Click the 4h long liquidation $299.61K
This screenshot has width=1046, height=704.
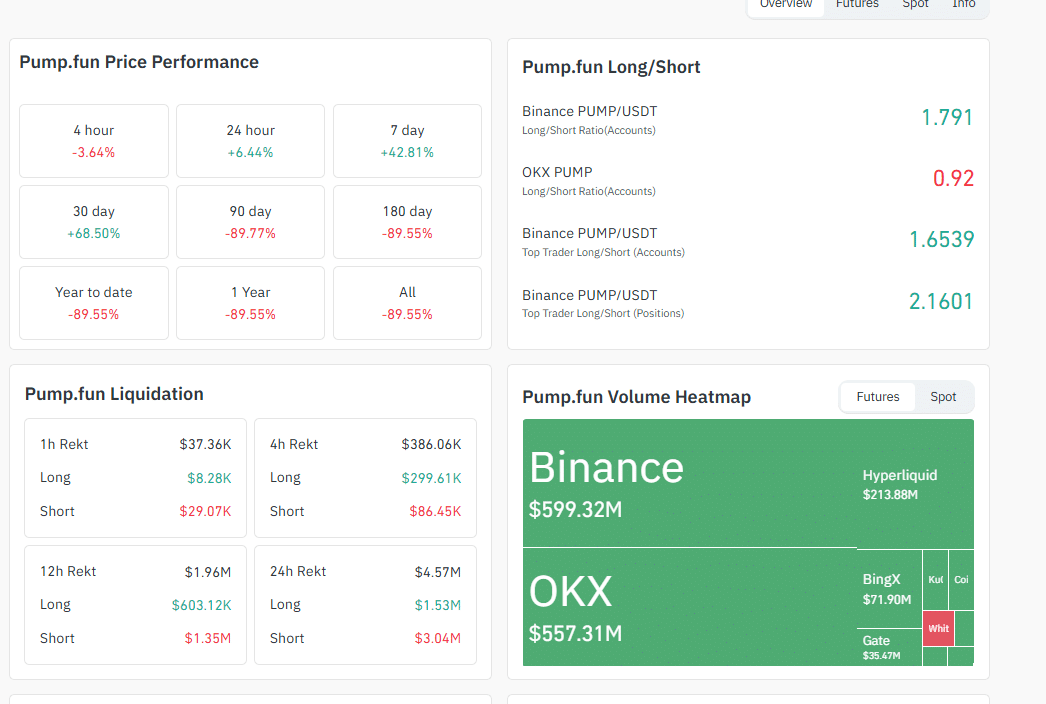[x=431, y=478]
